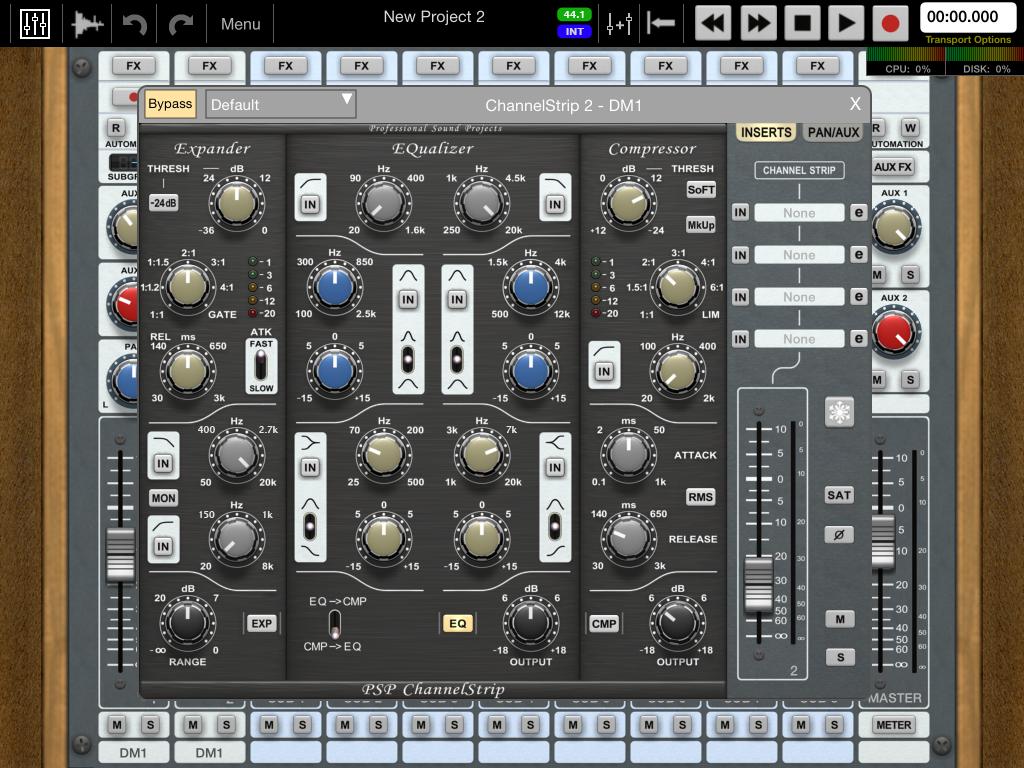The height and width of the screenshot is (768, 1024).
Task: Toggle the low shelf band IN button
Action: 310,468
